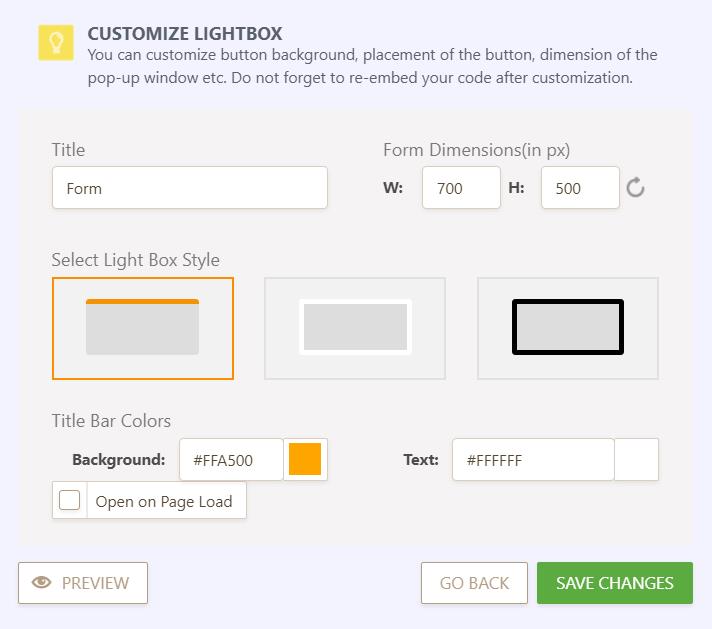Select the orange top-bar lightbox style
Viewport: 712px width, 629px height.
tap(142, 328)
